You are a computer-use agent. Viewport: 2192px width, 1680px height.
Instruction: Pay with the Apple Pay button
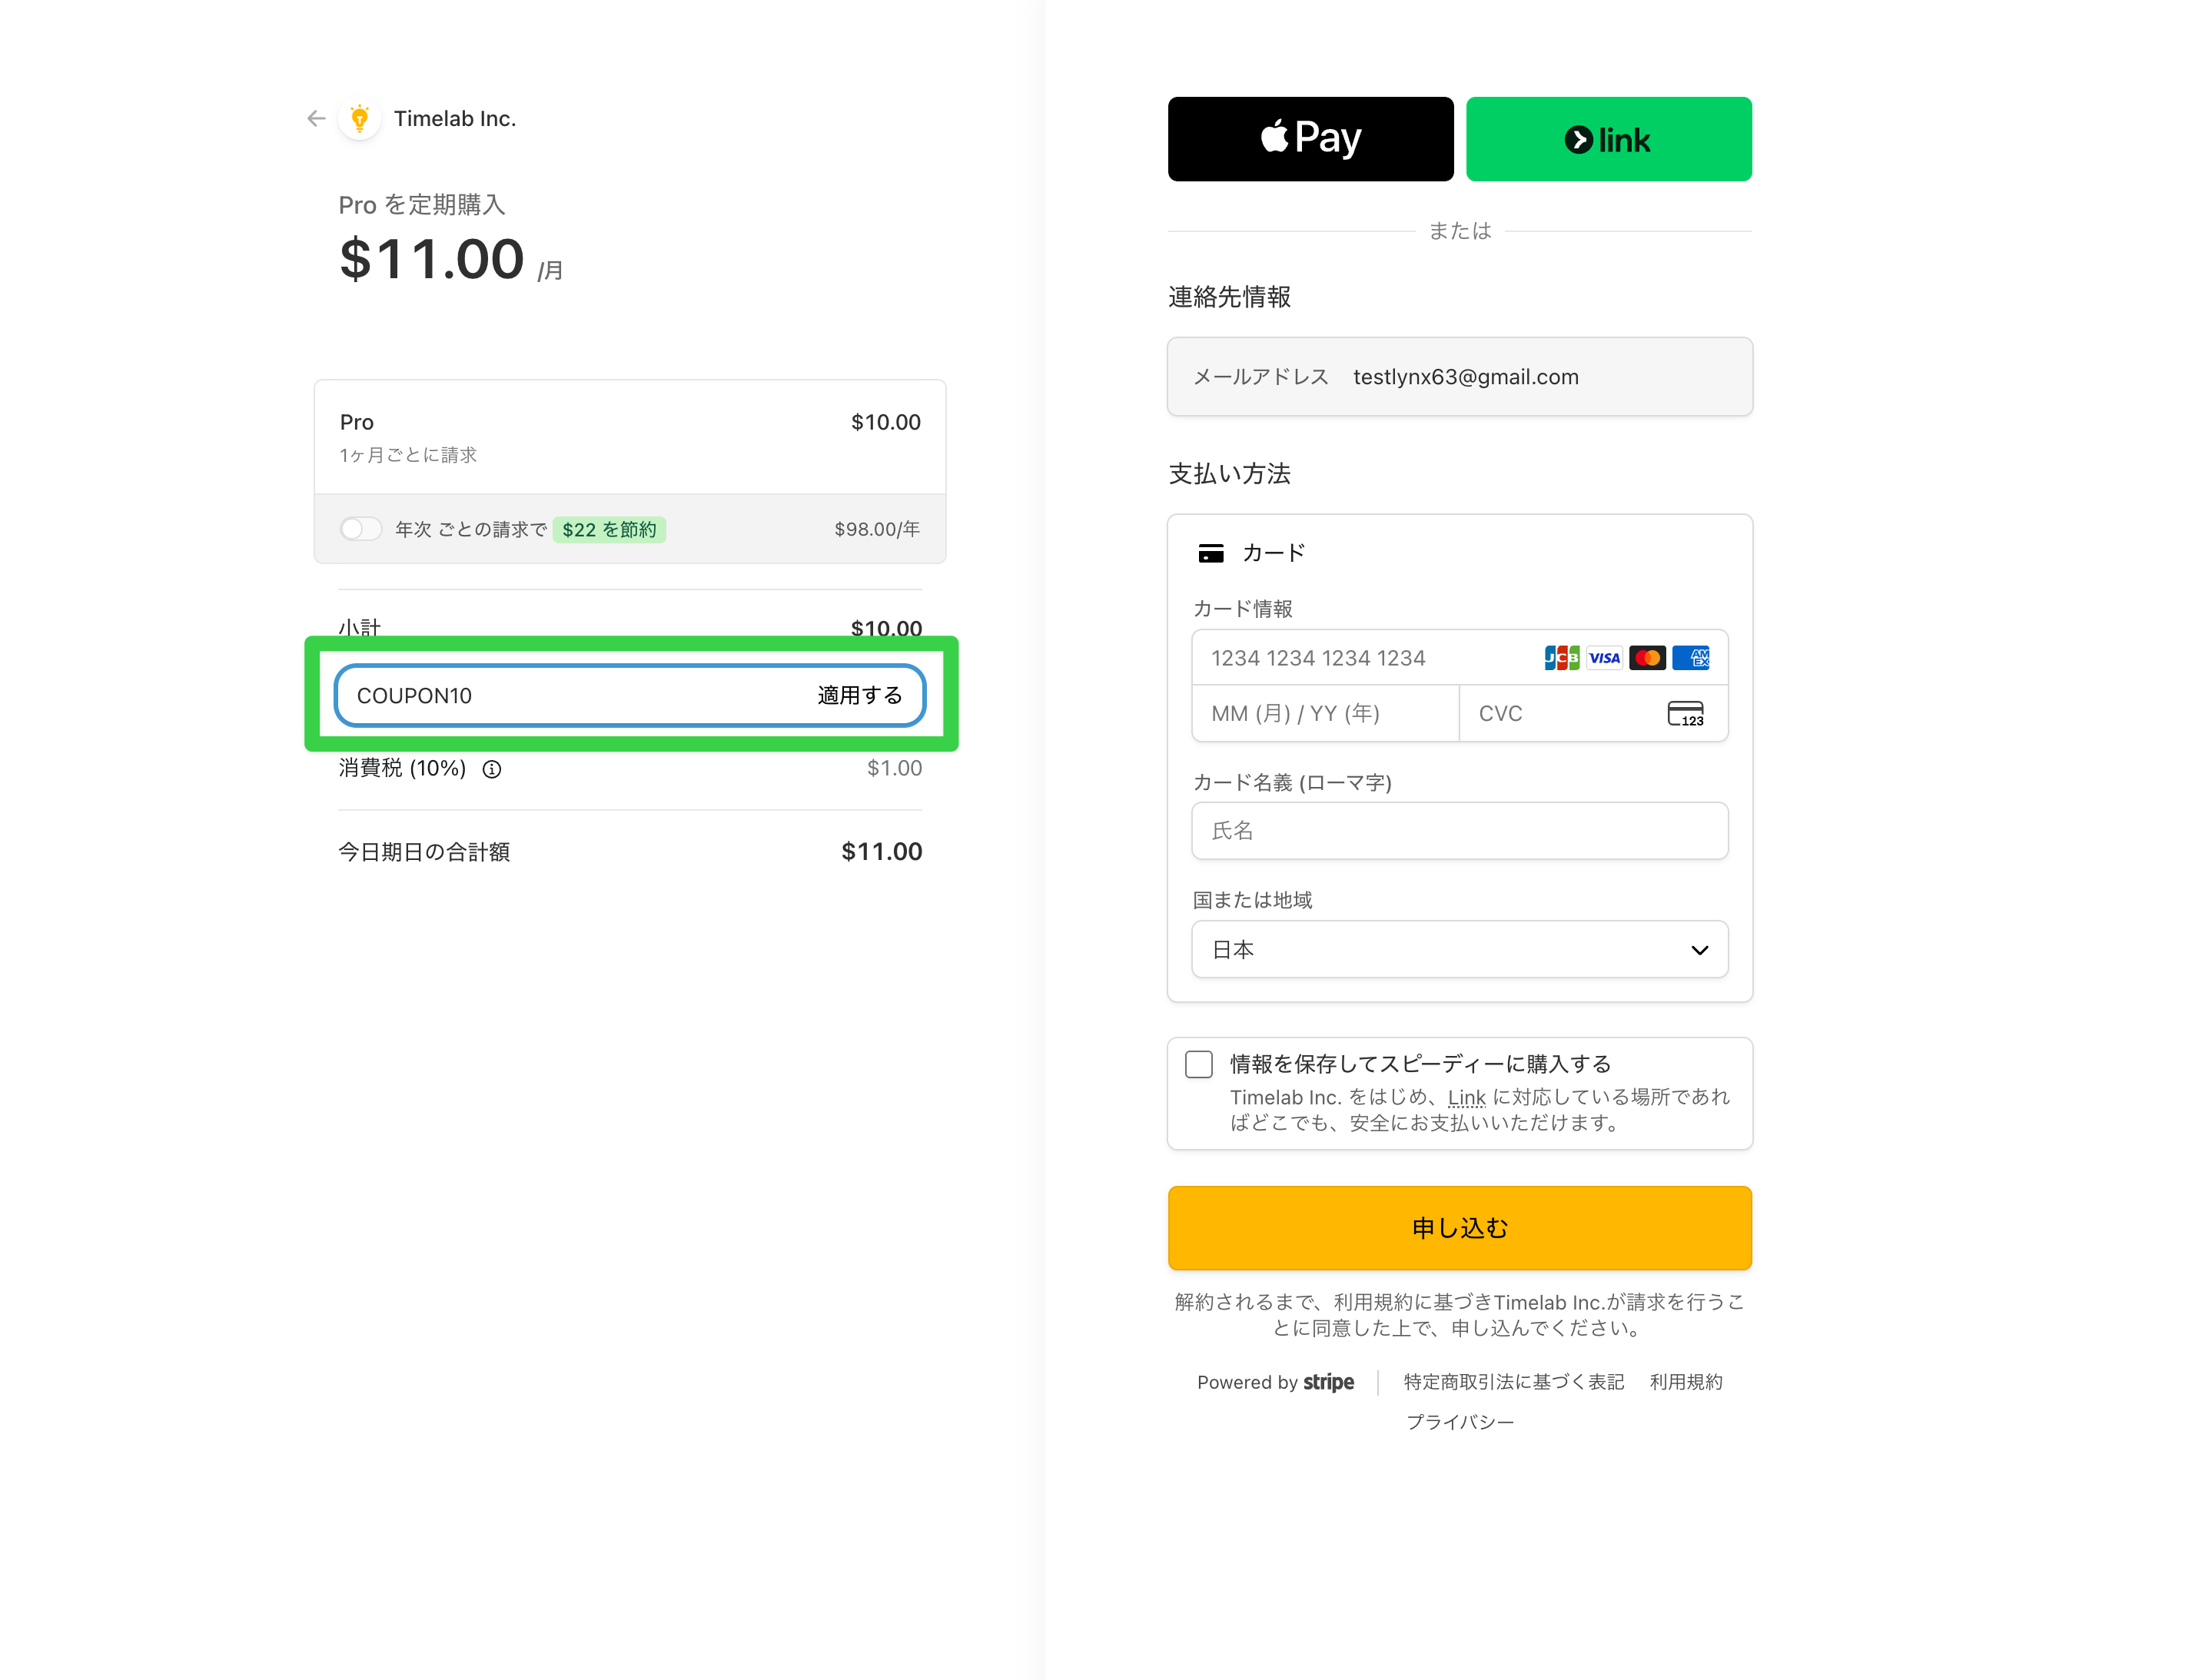pyautogui.click(x=1310, y=139)
